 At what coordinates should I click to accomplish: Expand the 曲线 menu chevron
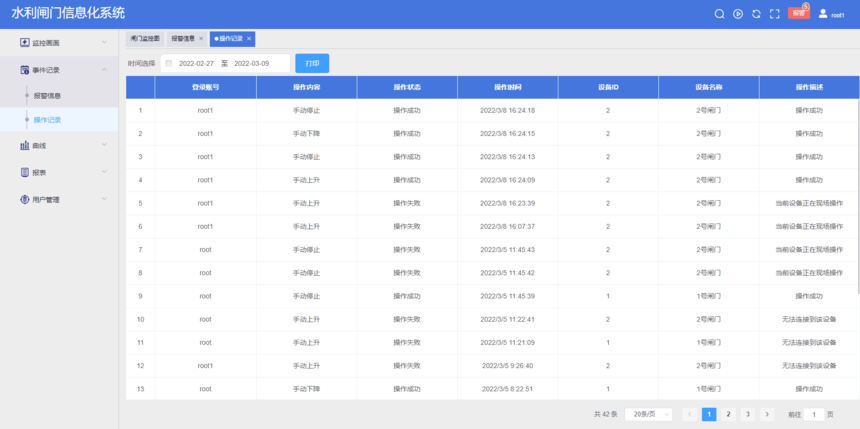pyautogui.click(x=104, y=145)
